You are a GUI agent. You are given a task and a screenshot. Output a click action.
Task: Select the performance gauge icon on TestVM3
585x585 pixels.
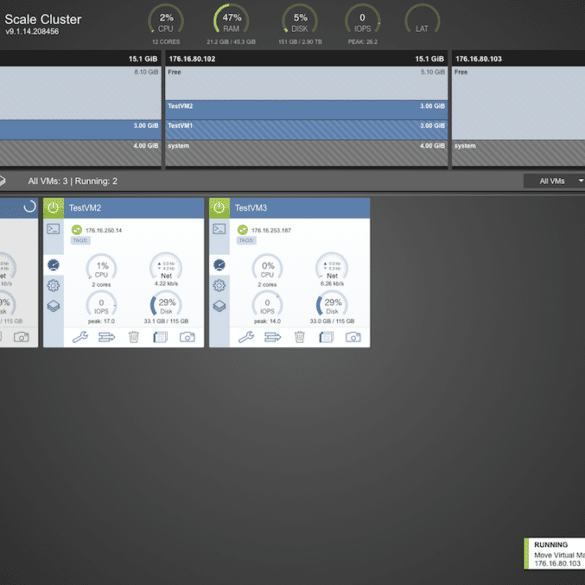coord(219,265)
